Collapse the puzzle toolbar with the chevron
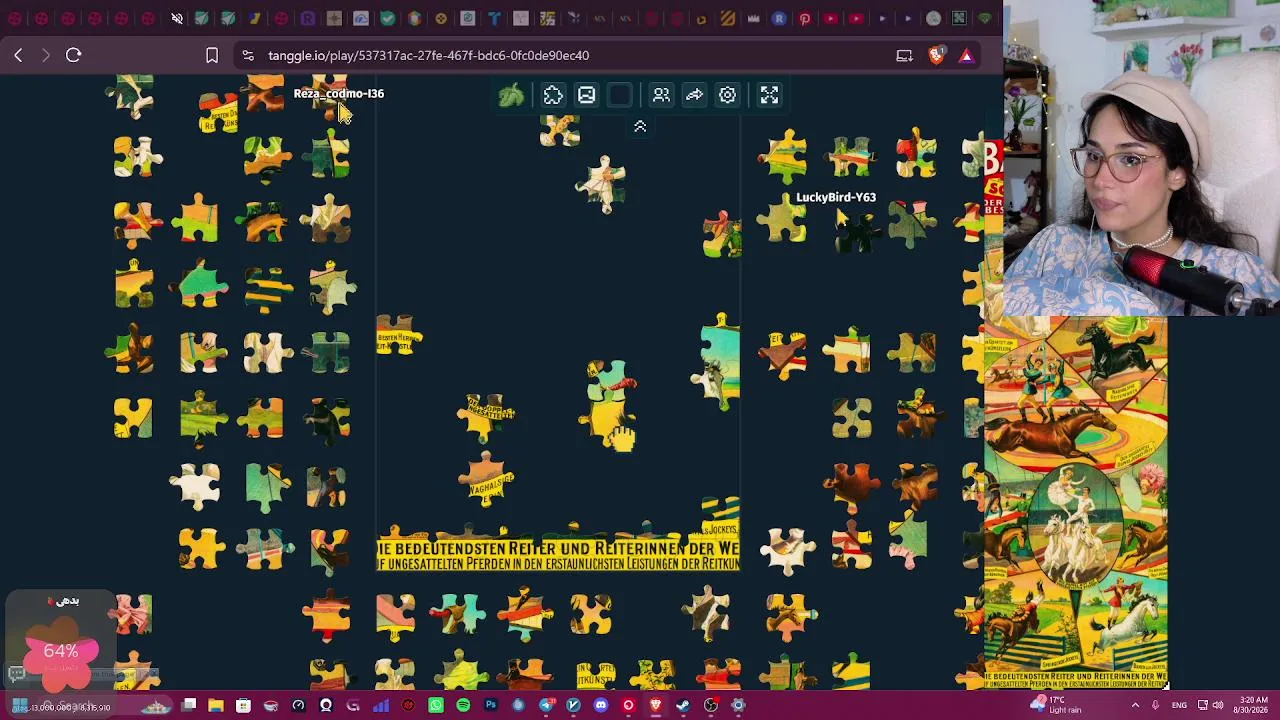The image size is (1280, 720). click(x=640, y=127)
